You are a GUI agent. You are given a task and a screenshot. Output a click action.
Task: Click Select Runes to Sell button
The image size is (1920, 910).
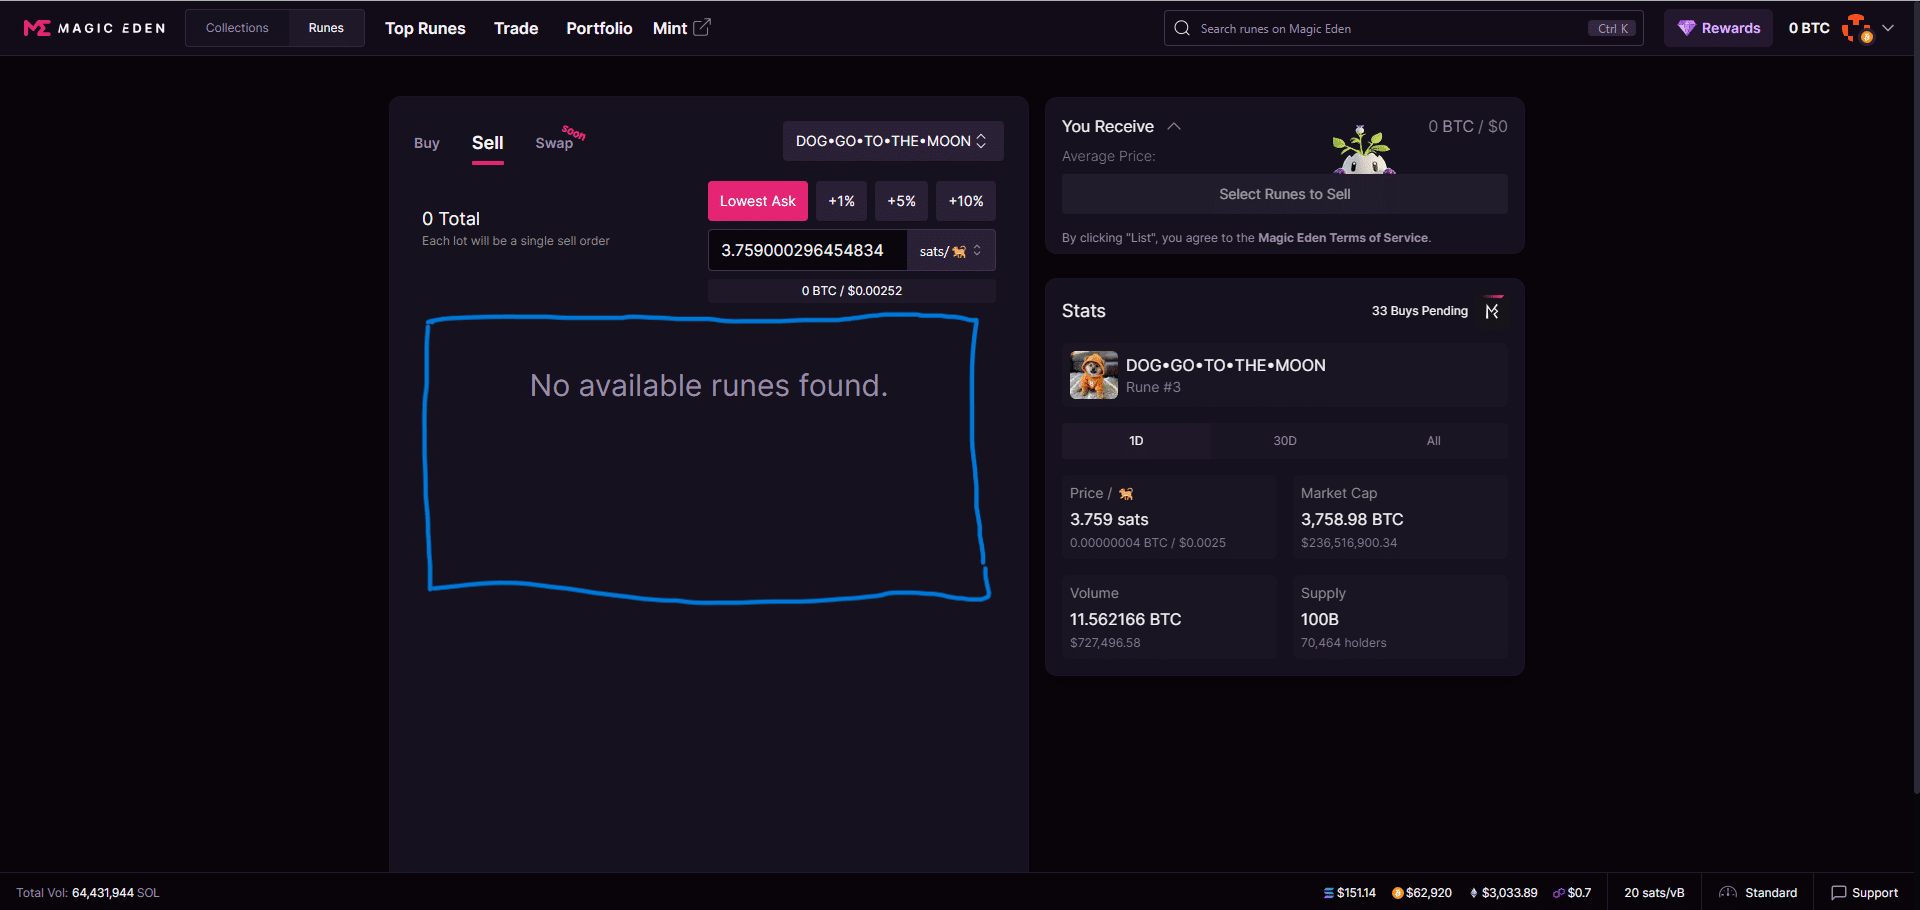[1285, 194]
